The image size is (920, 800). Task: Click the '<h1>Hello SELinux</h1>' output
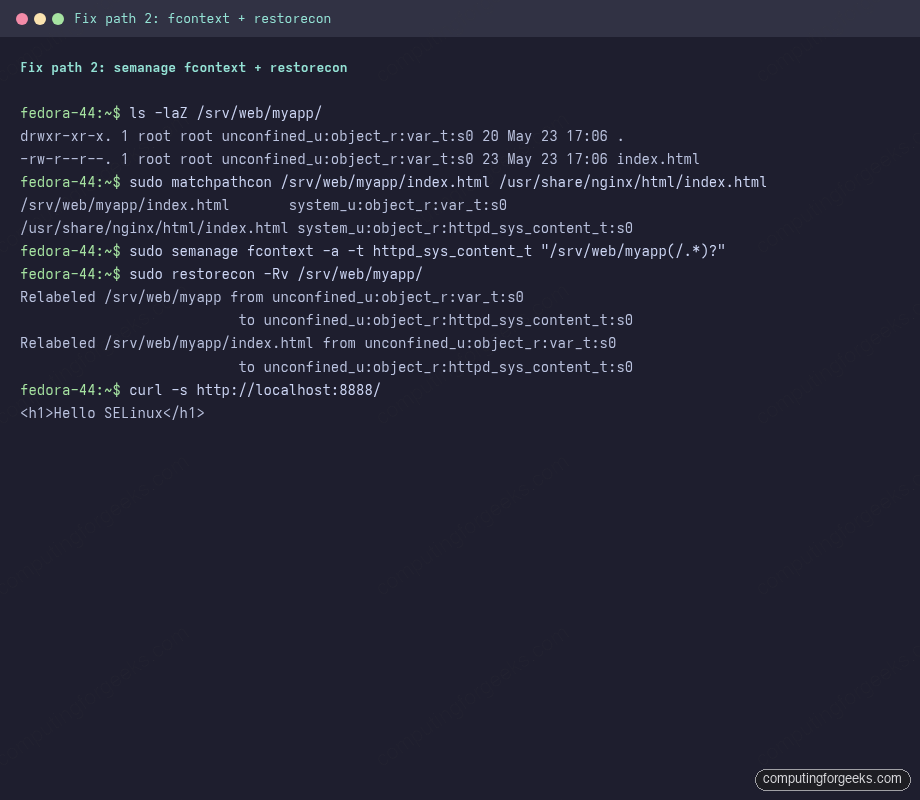[x=112, y=413]
